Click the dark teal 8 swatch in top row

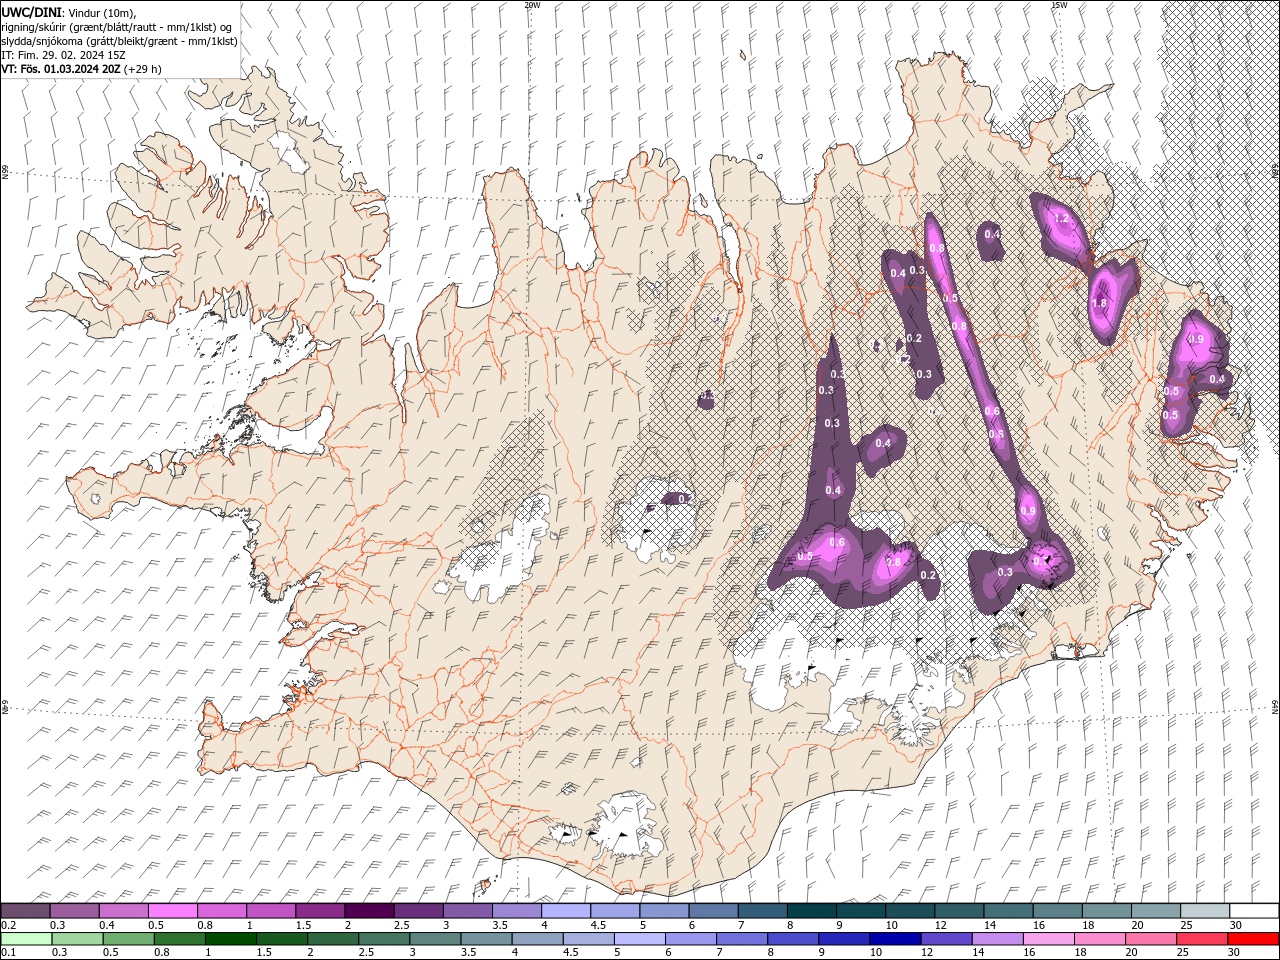811,911
